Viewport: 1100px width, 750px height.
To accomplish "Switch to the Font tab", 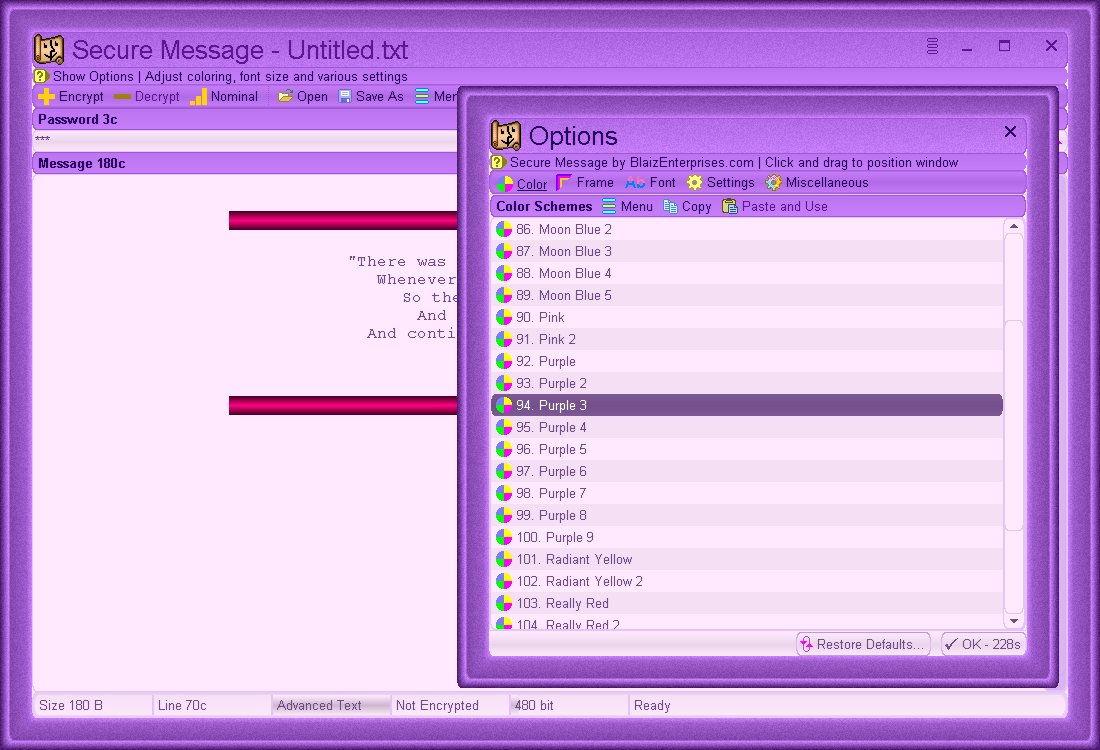I will pyautogui.click(x=650, y=183).
